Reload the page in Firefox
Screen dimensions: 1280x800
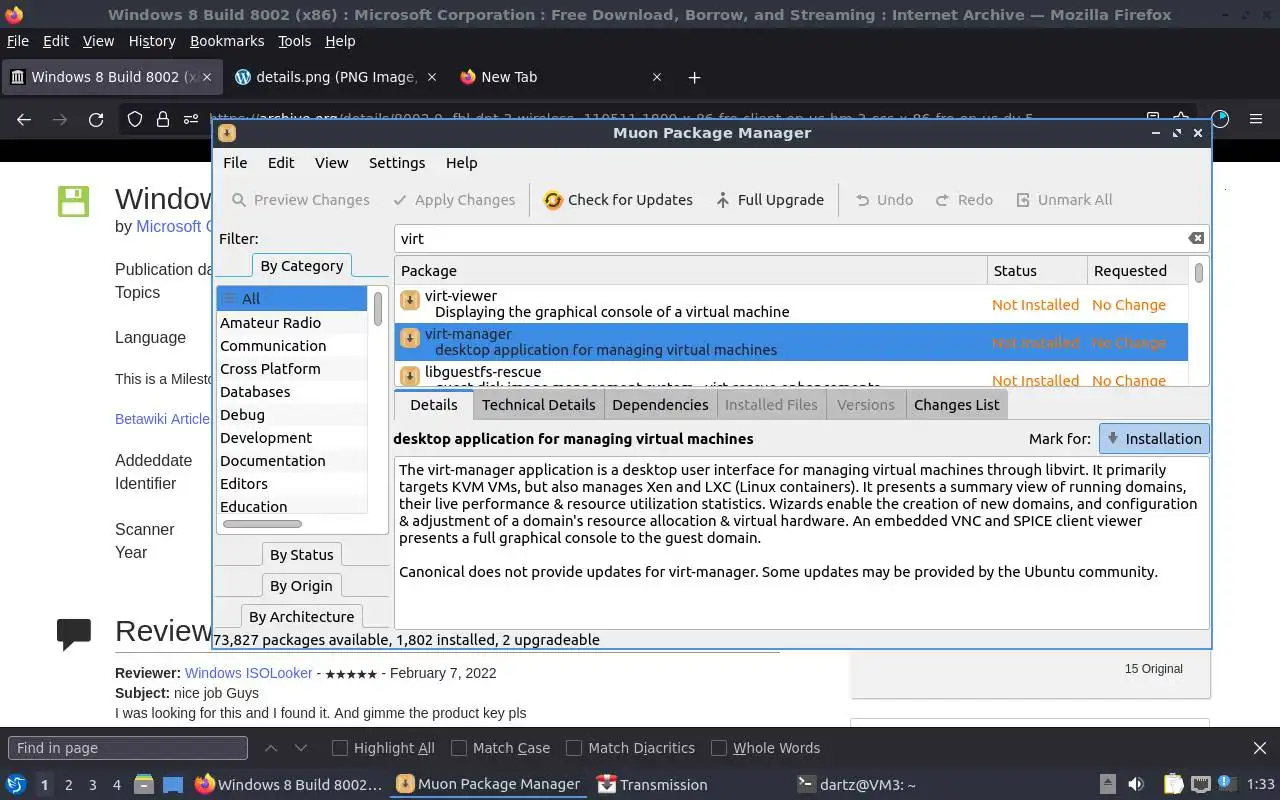pyautogui.click(x=96, y=119)
